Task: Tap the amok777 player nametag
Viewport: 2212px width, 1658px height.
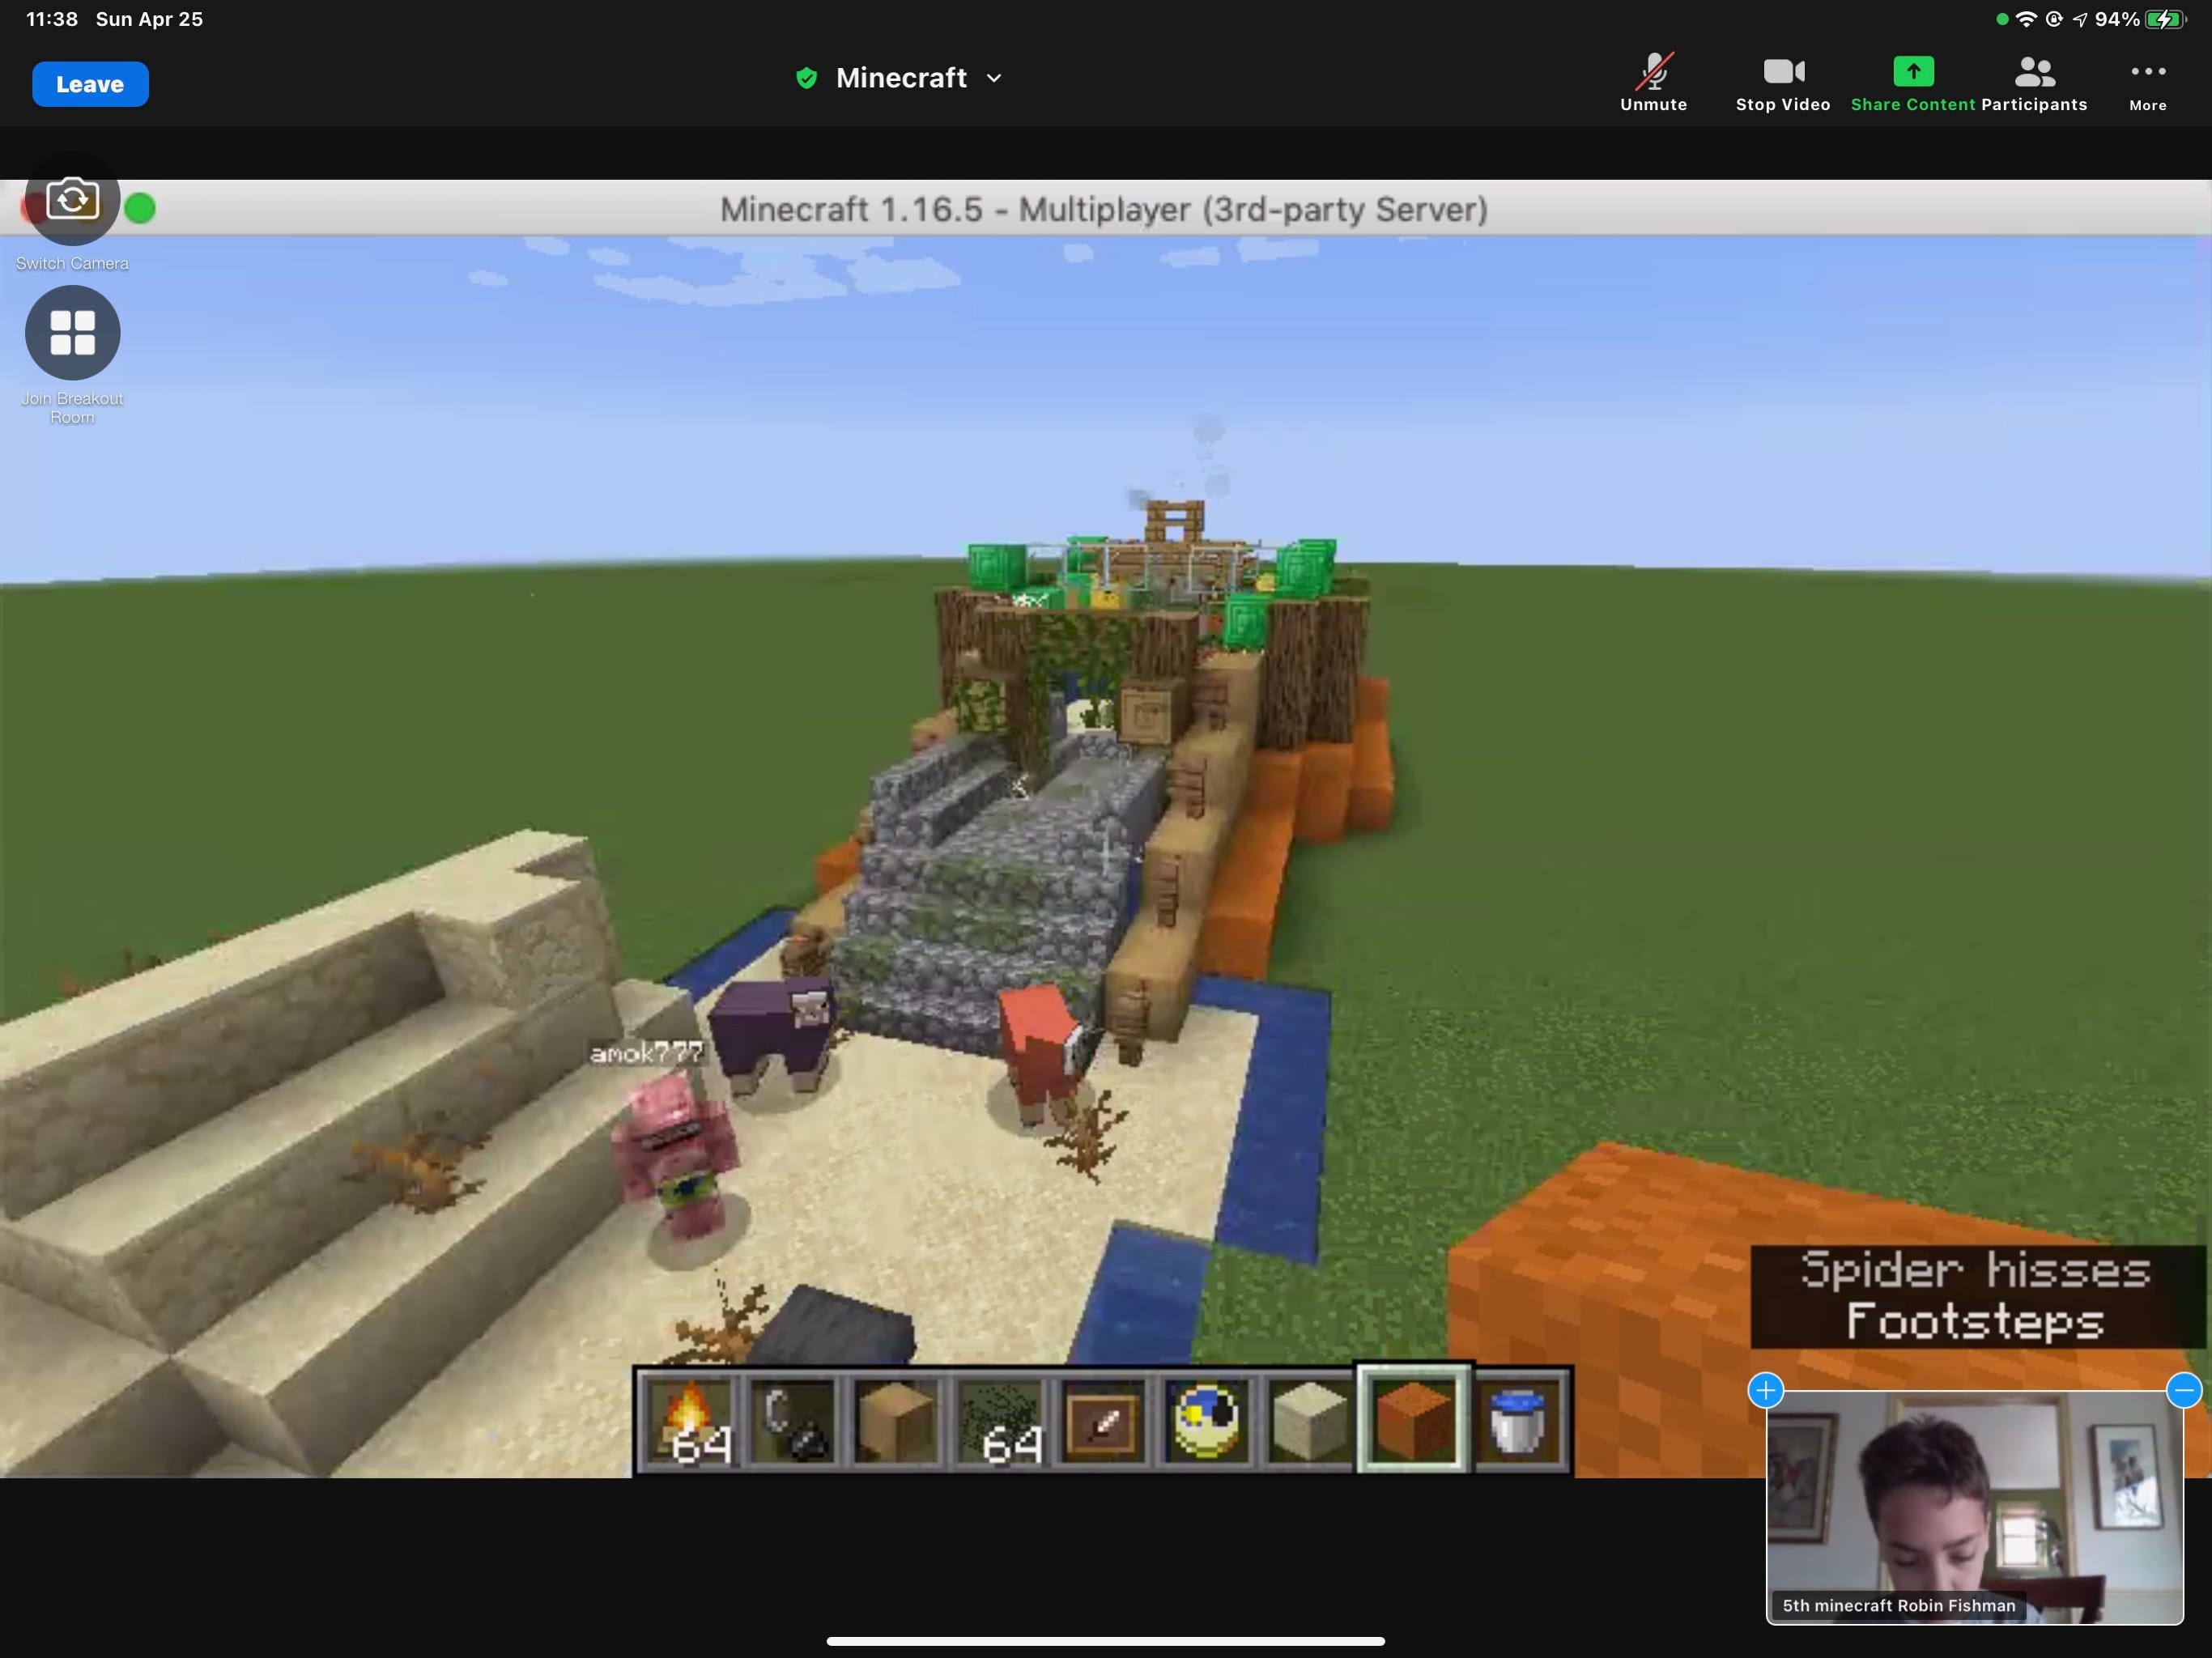Action: 647,1053
